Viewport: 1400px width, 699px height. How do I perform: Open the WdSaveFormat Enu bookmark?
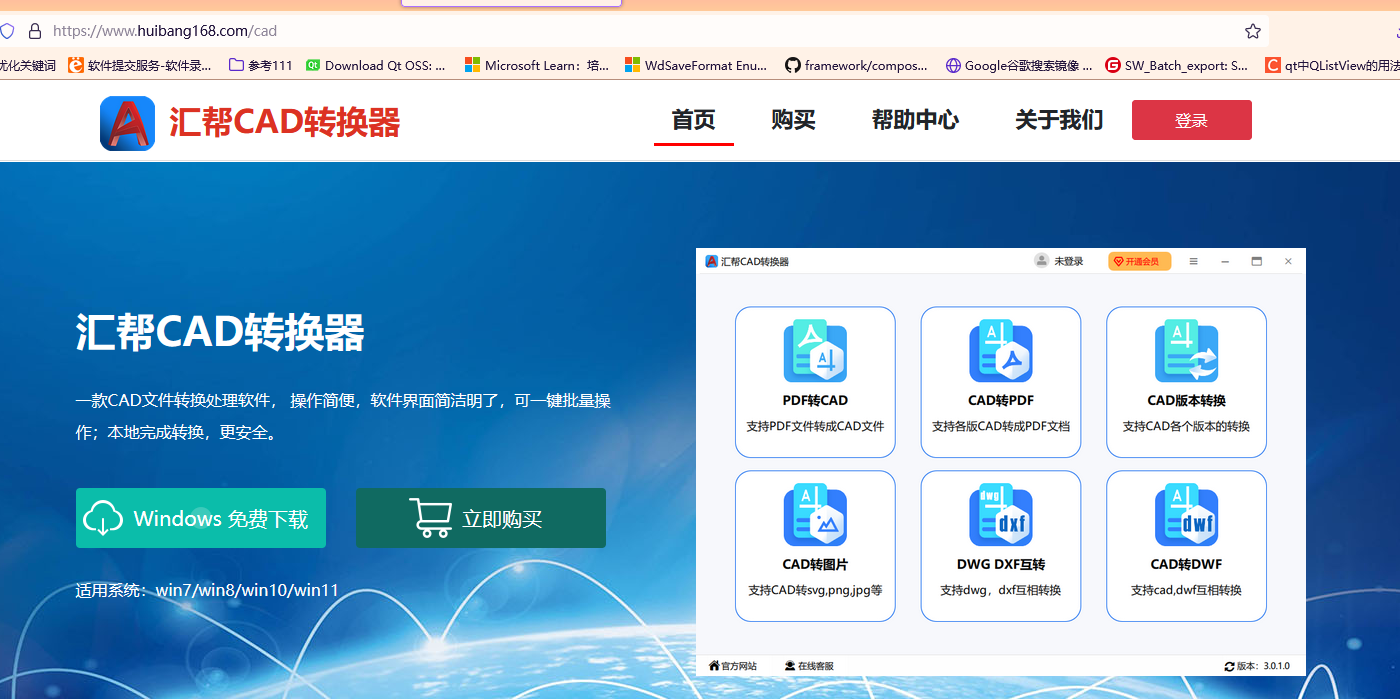[696, 65]
